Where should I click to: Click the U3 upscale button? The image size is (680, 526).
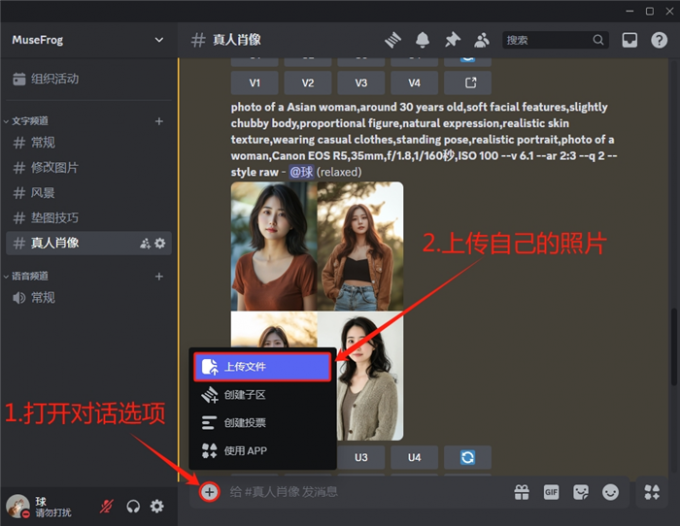click(361, 457)
